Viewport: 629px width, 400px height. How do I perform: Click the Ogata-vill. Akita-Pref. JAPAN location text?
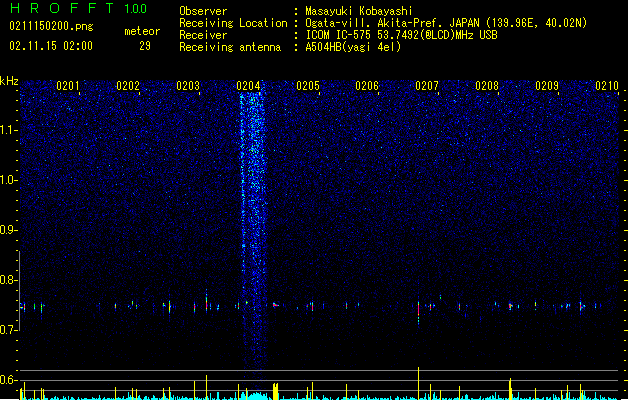tap(446, 23)
